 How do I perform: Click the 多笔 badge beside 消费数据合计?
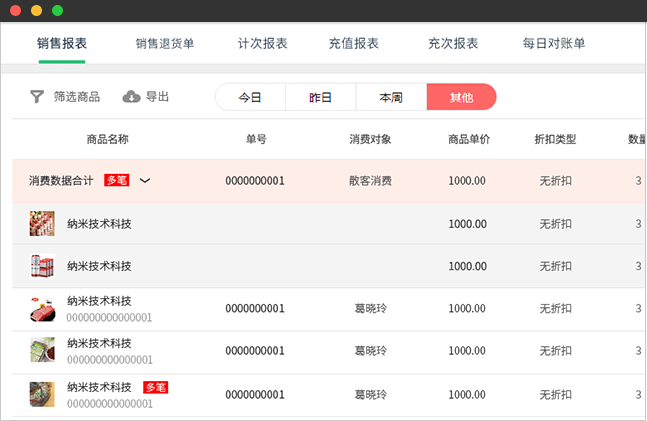pyautogui.click(x=117, y=180)
